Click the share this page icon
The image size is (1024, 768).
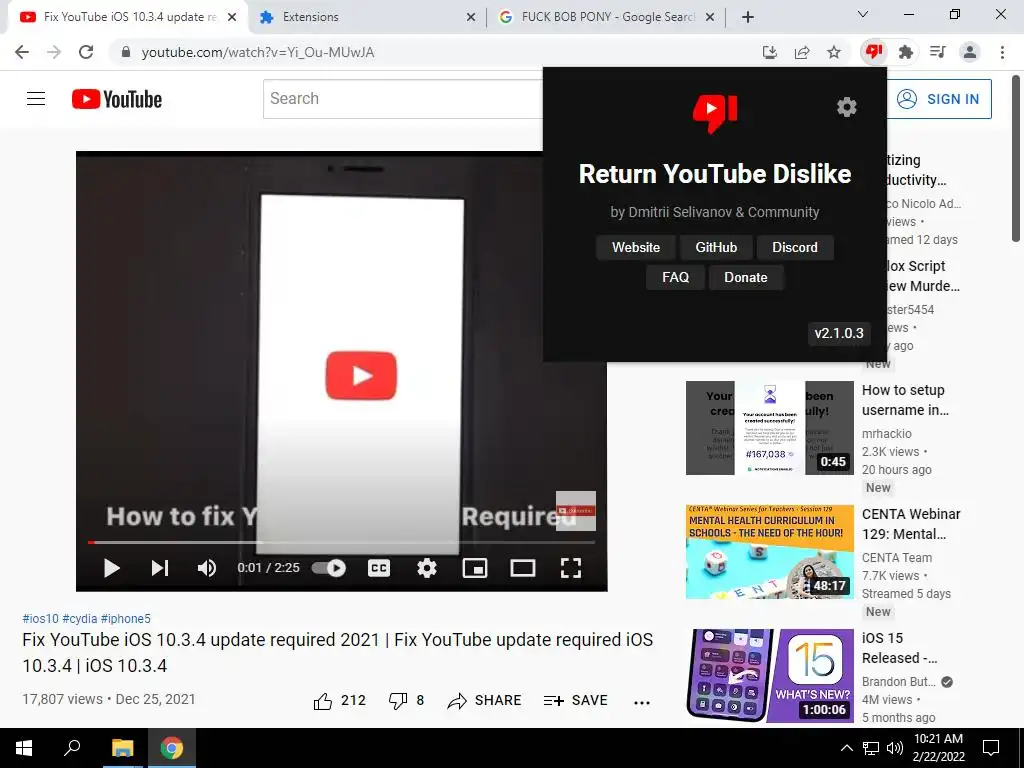802,52
